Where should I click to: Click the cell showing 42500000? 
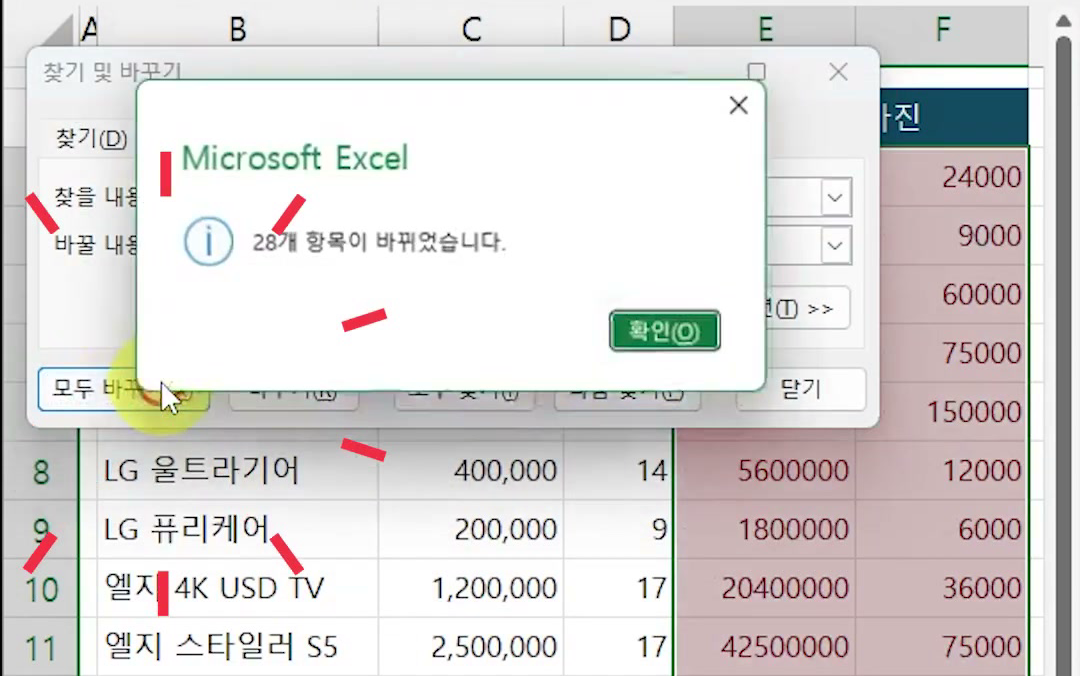click(765, 647)
